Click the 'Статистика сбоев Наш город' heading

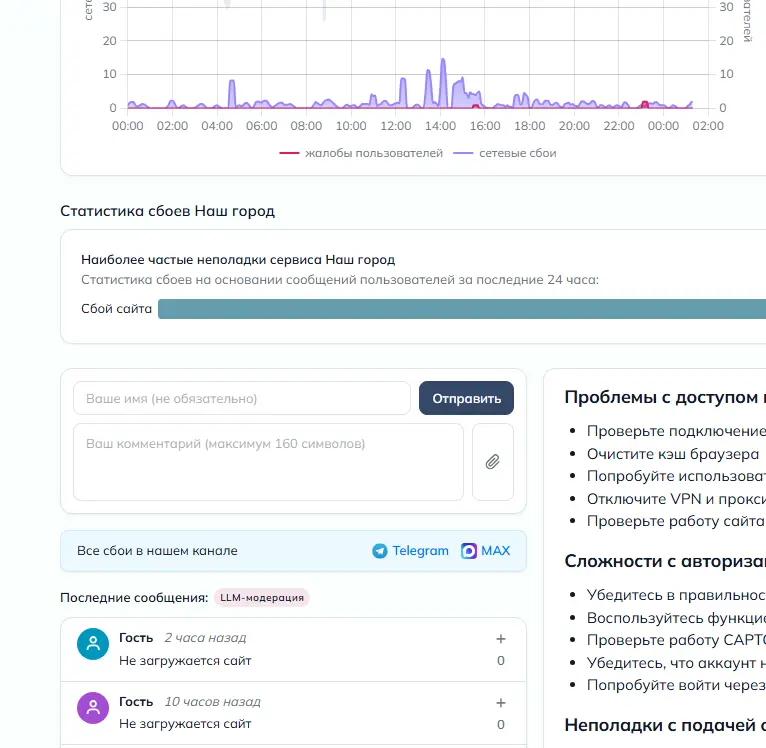(x=168, y=211)
